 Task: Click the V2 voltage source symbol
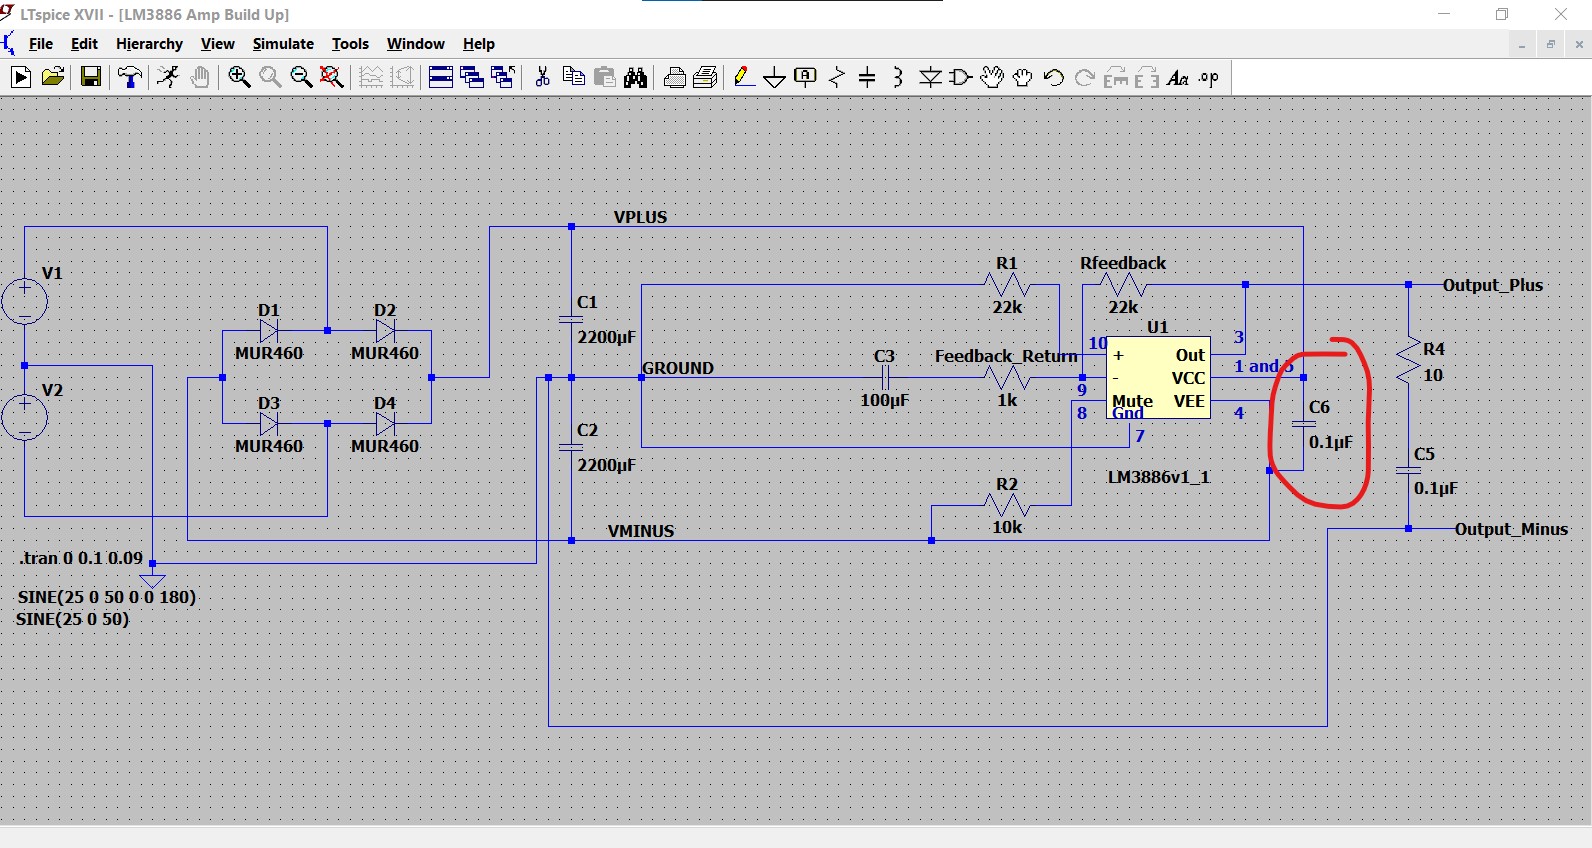[24, 417]
